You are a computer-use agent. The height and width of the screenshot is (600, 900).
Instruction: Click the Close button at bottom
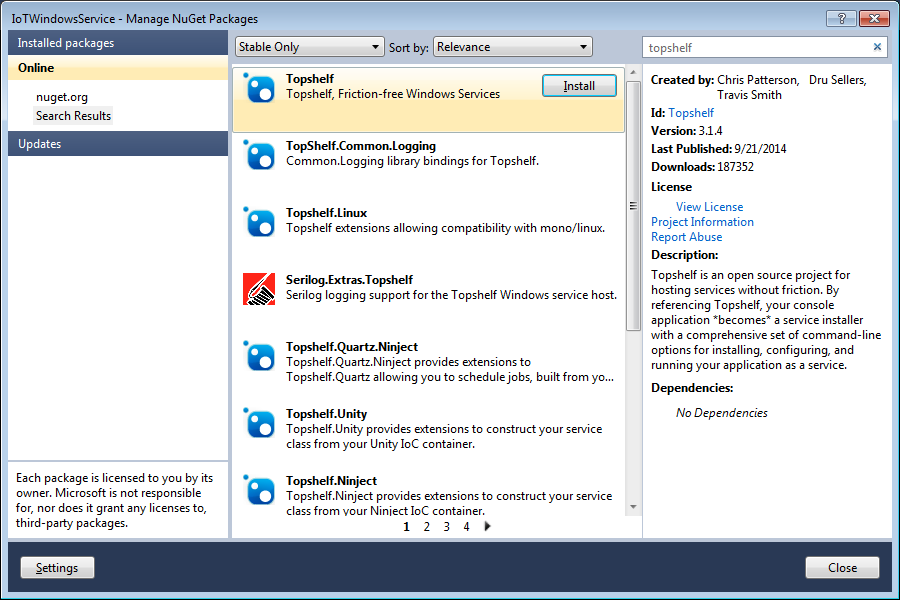point(843,568)
